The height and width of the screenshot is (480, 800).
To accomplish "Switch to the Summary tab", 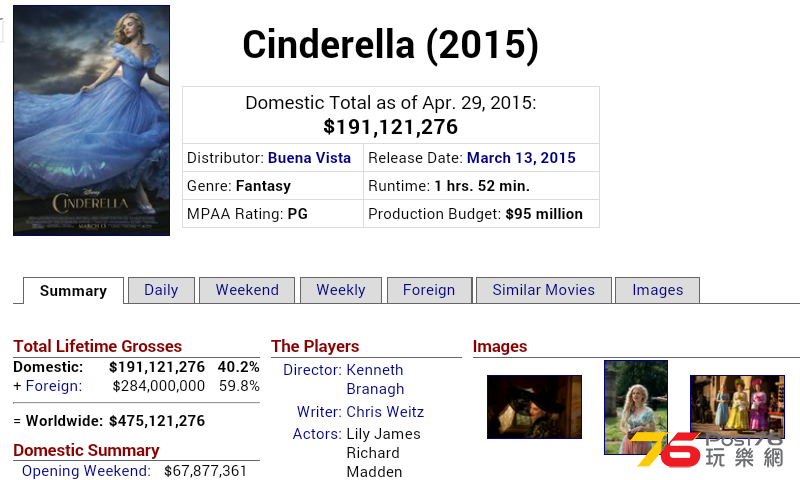I will 73,291.
